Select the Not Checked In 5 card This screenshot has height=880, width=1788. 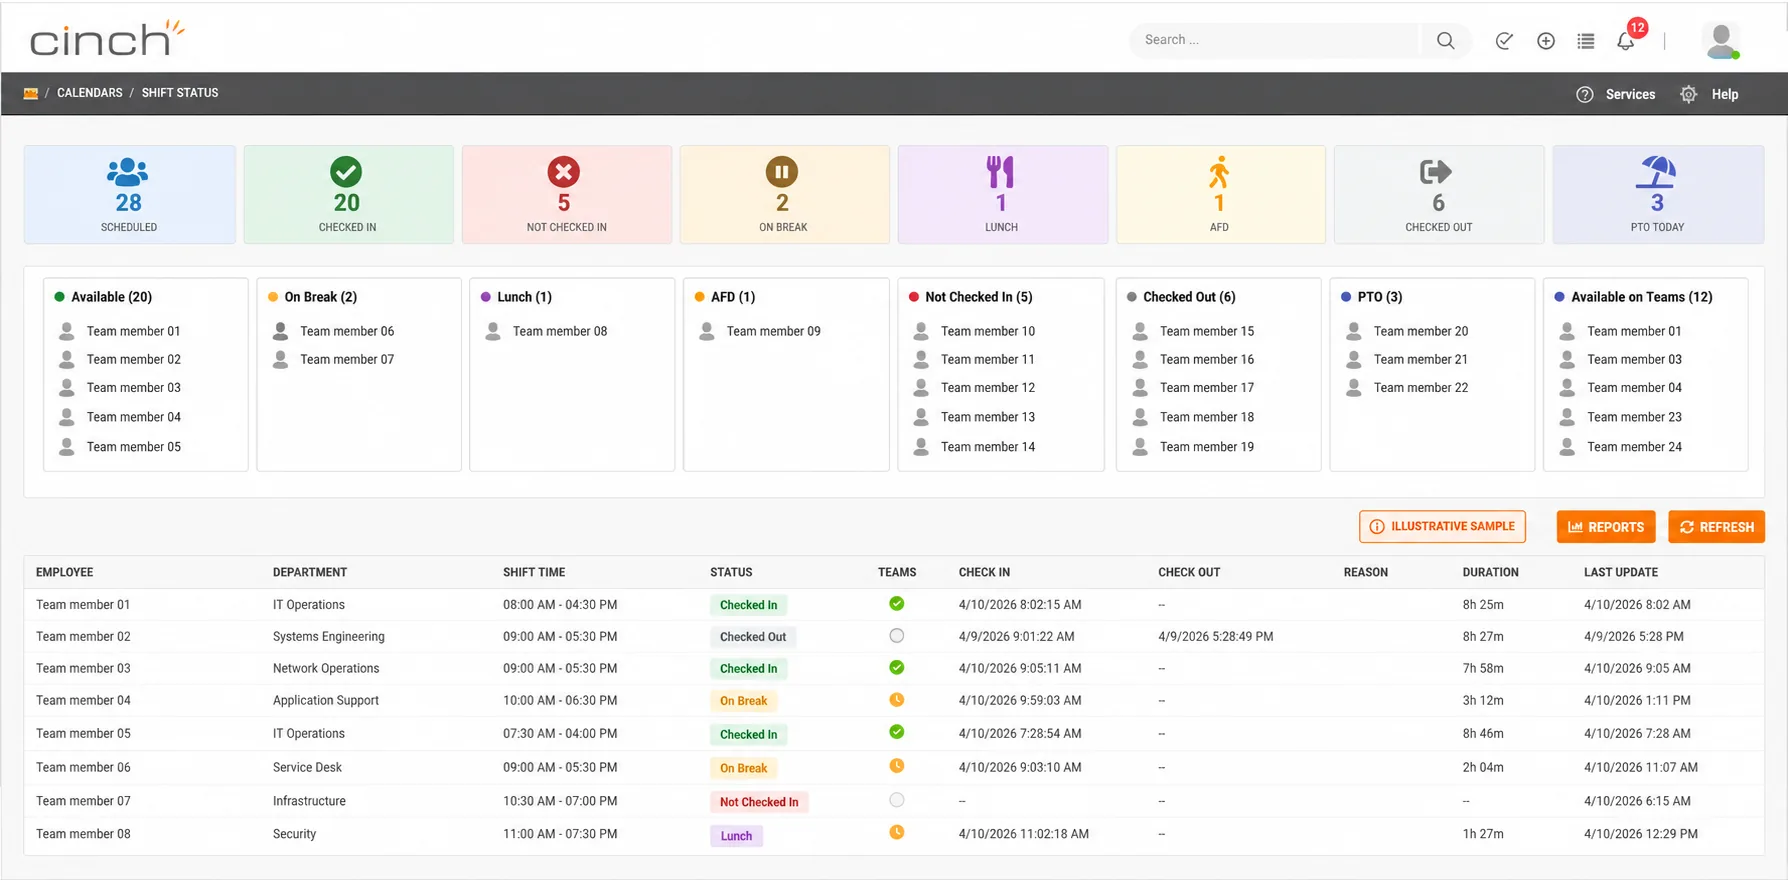[x=566, y=195]
